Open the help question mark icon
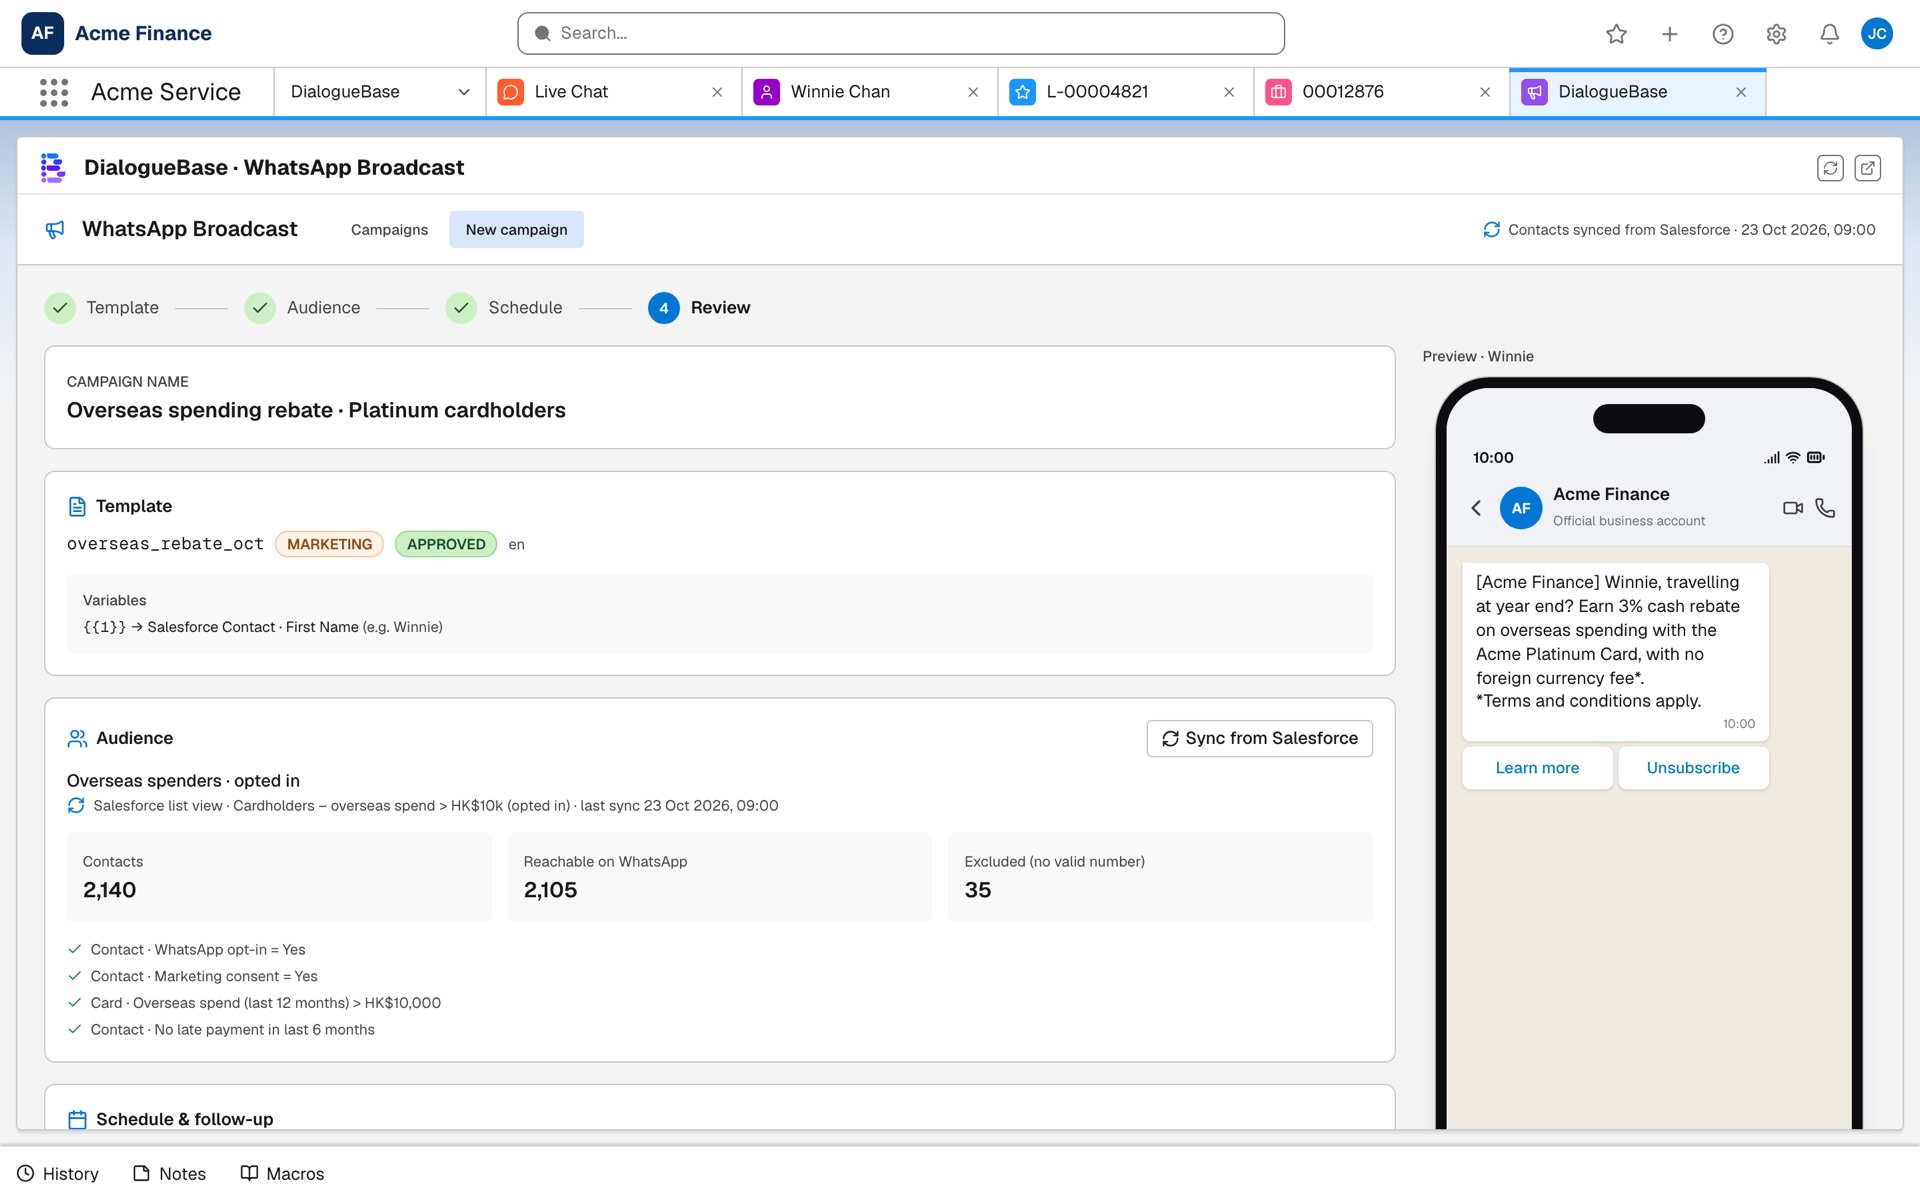 pos(1723,34)
